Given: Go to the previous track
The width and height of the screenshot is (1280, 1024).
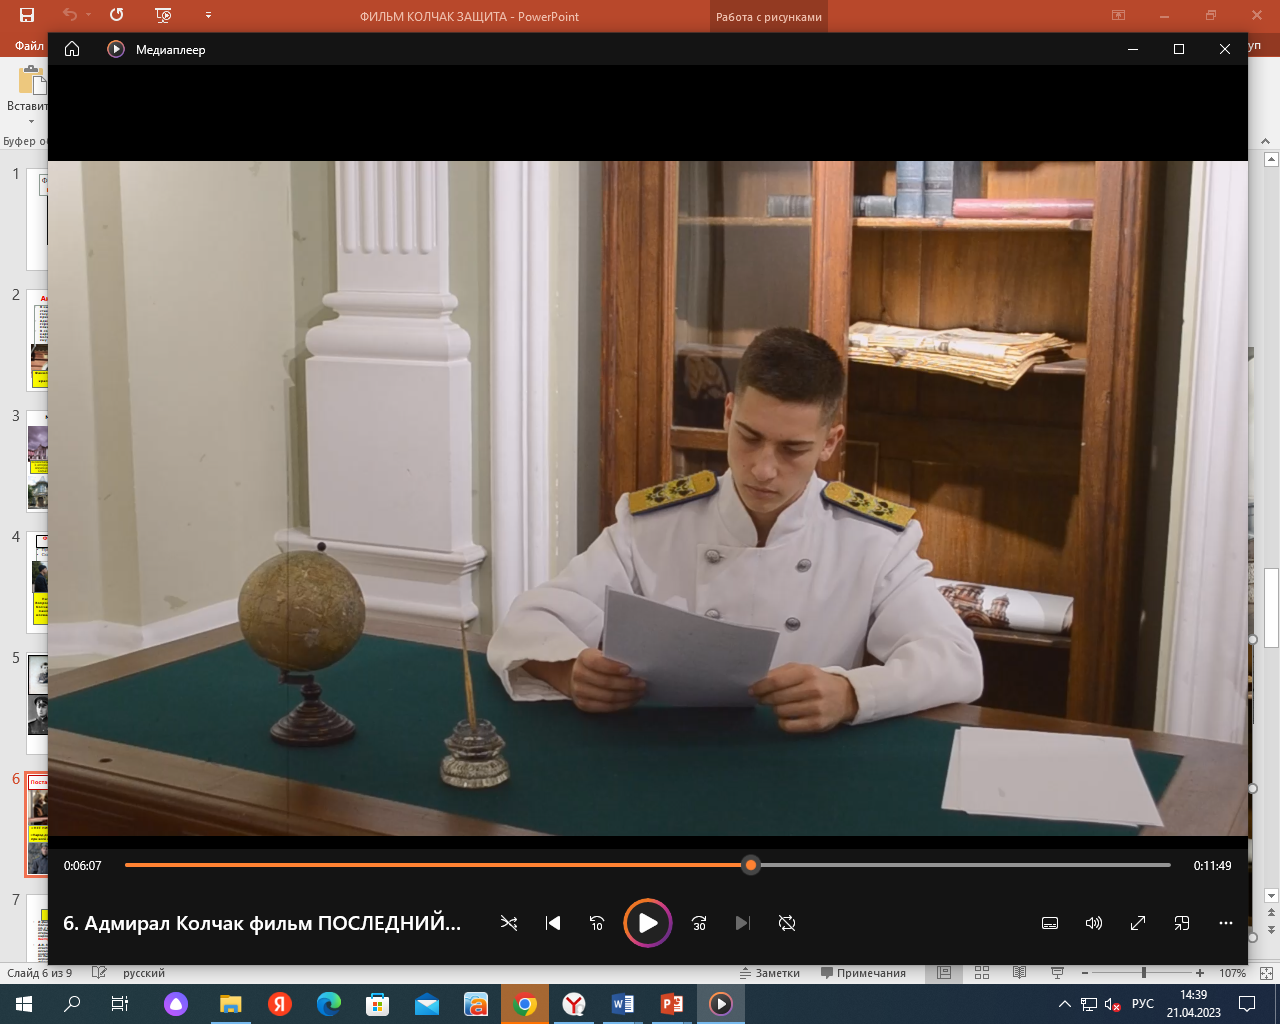Looking at the screenshot, I should pyautogui.click(x=553, y=923).
